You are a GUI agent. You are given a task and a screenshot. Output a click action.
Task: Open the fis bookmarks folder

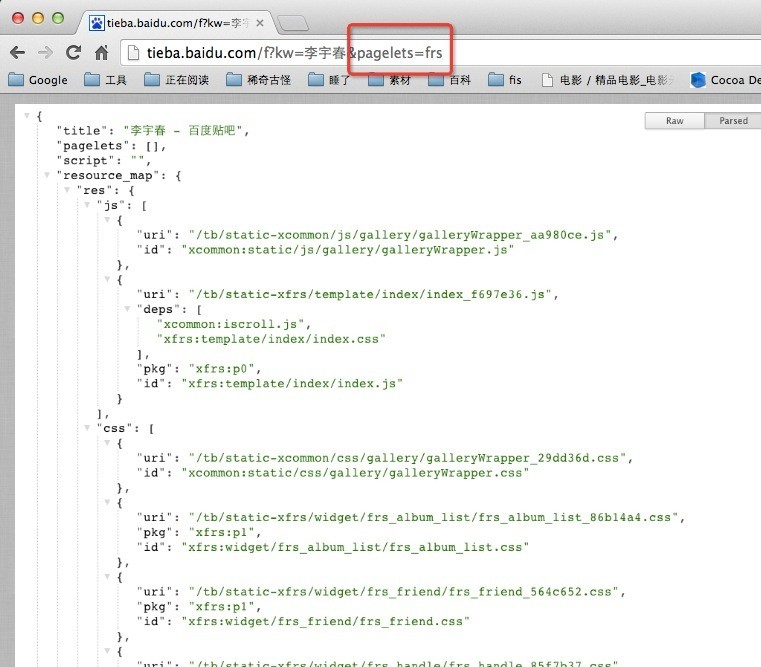pyautogui.click(x=505, y=80)
